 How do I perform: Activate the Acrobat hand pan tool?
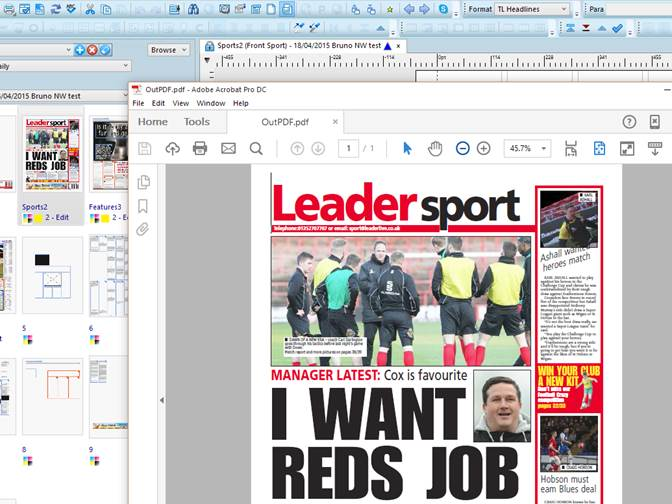pos(435,149)
